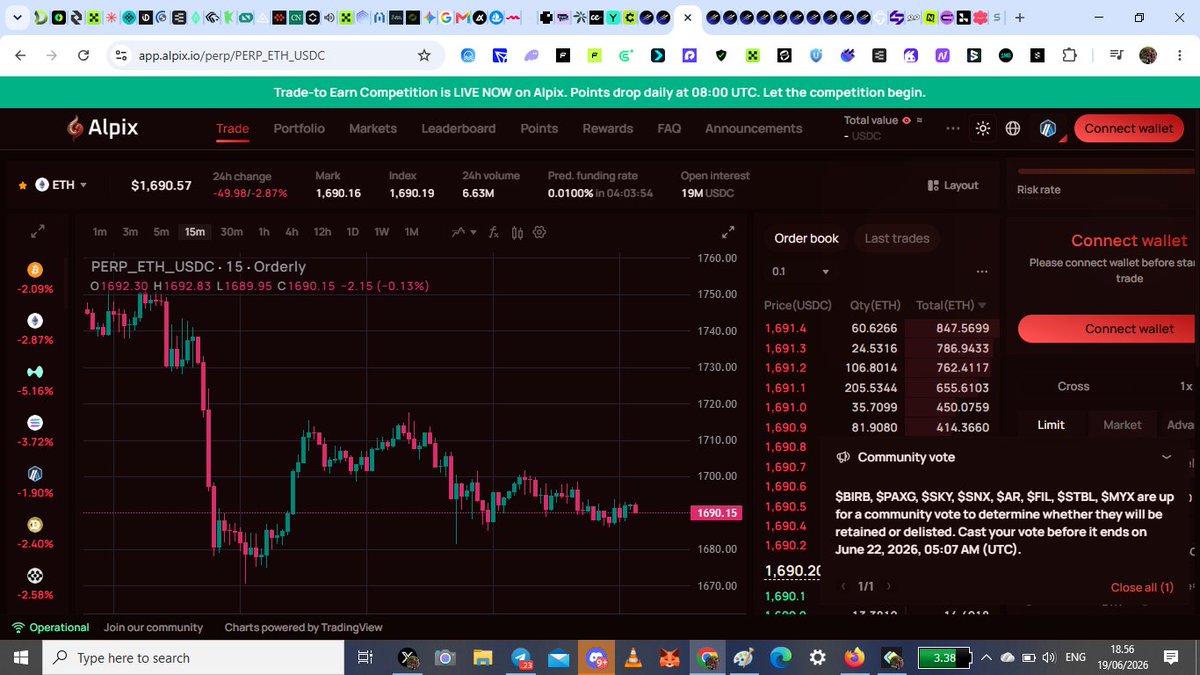Open the Arbitrum network selector icon

(x=1047, y=128)
